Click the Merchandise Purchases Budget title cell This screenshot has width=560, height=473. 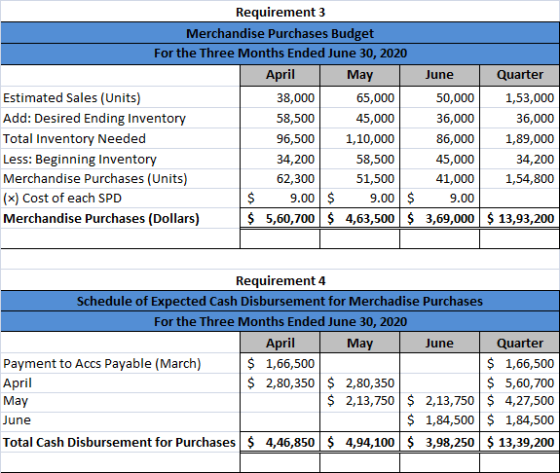[x=280, y=33]
